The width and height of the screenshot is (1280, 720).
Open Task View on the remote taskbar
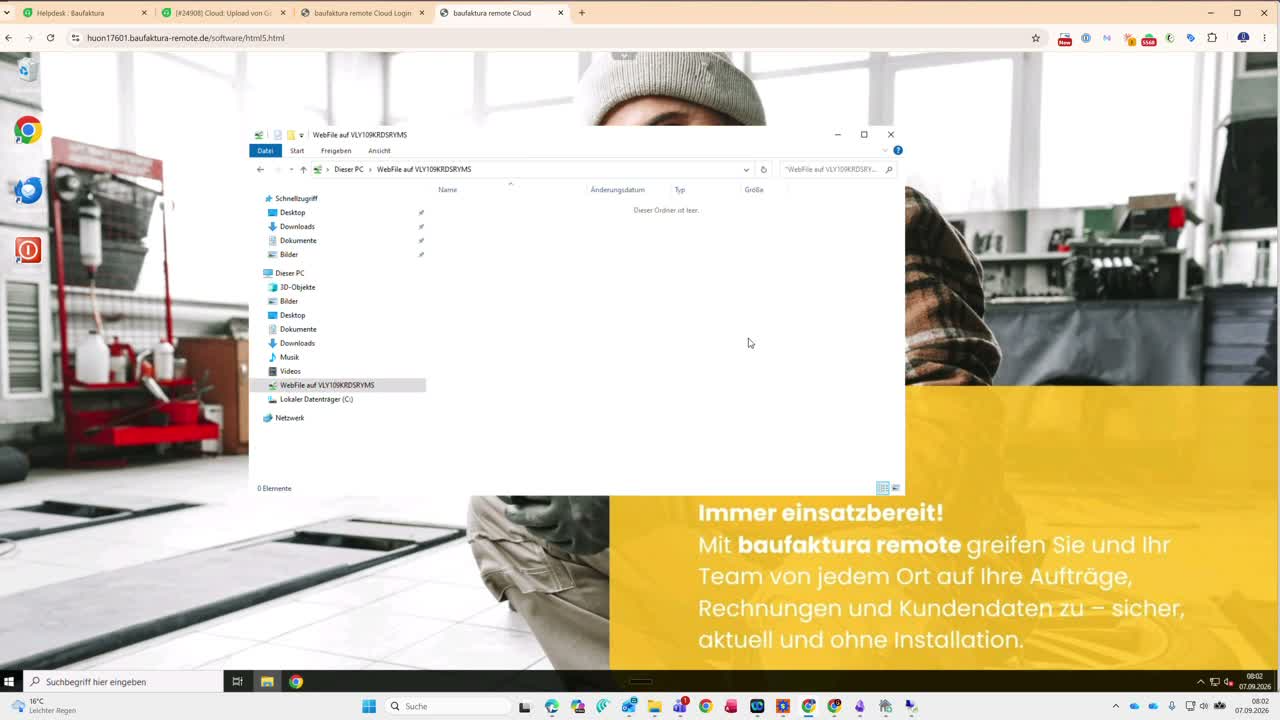pyautogui.click(x=238, y=682)
